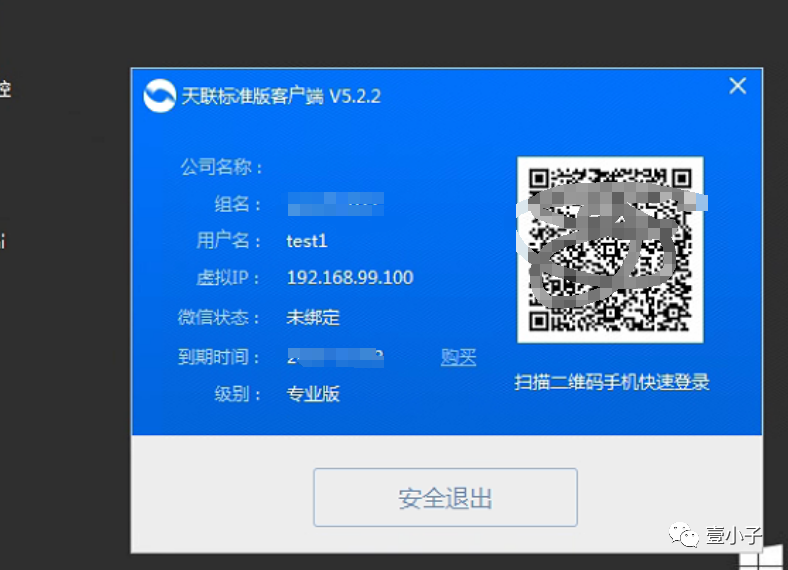Select the username value test1
The width and height of the screenshot is (788, 570).
click(307, 241)
